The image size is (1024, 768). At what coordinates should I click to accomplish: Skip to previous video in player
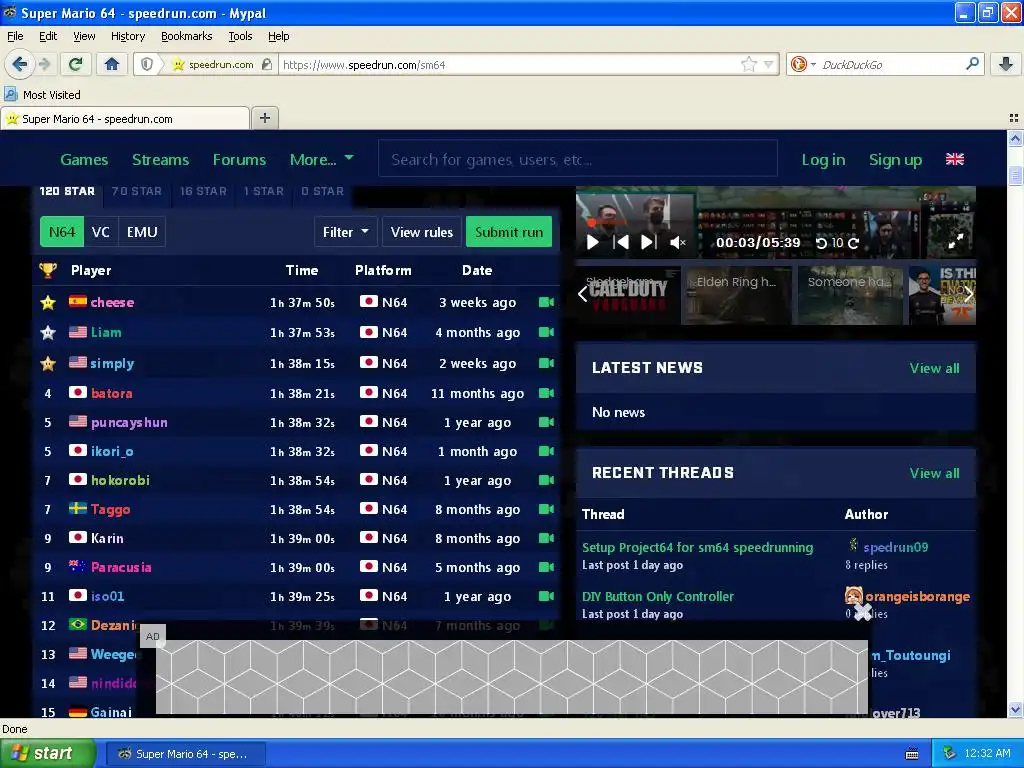[x=621, y=242]
